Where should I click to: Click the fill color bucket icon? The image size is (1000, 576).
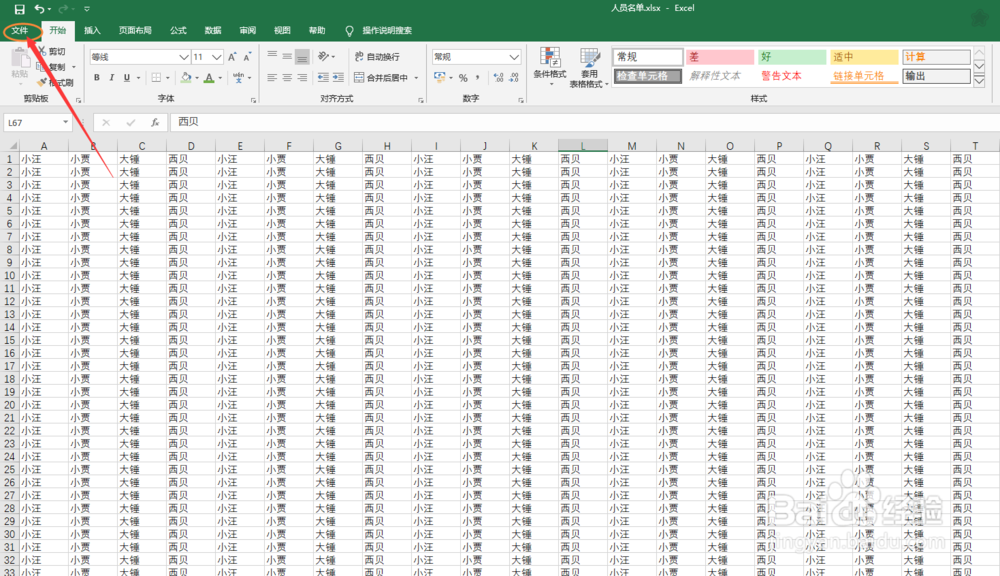tap(186, 78)
